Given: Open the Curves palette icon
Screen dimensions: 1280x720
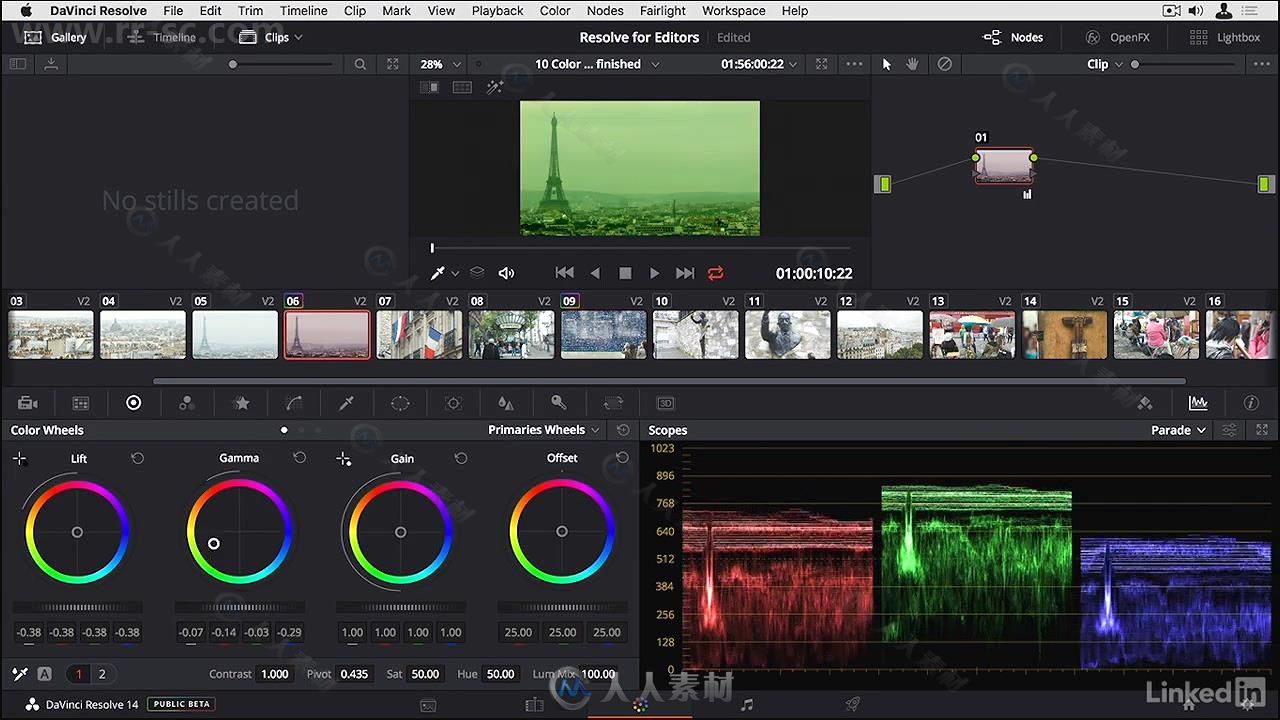Looking at the screenshot, I should click(x=294, y=403).
